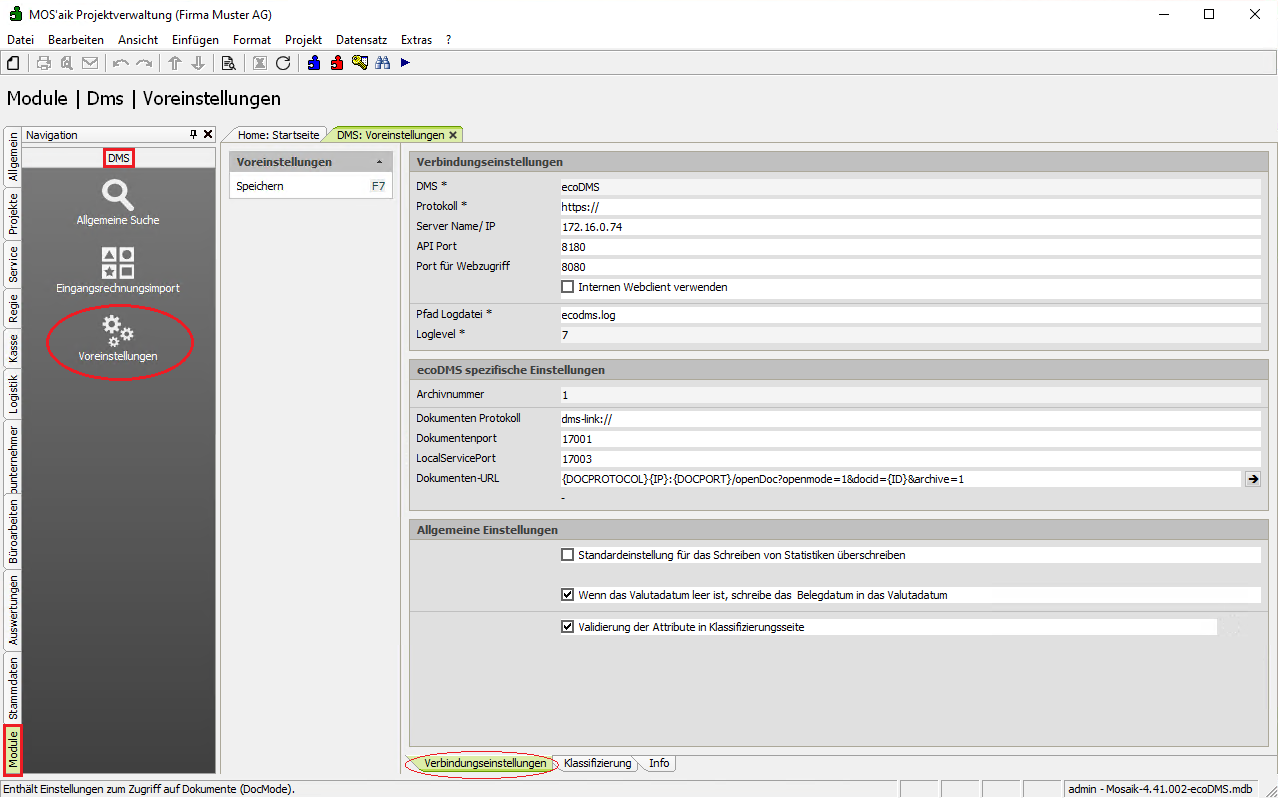Click the blue puzzle piece icon

tap(314, 63)
